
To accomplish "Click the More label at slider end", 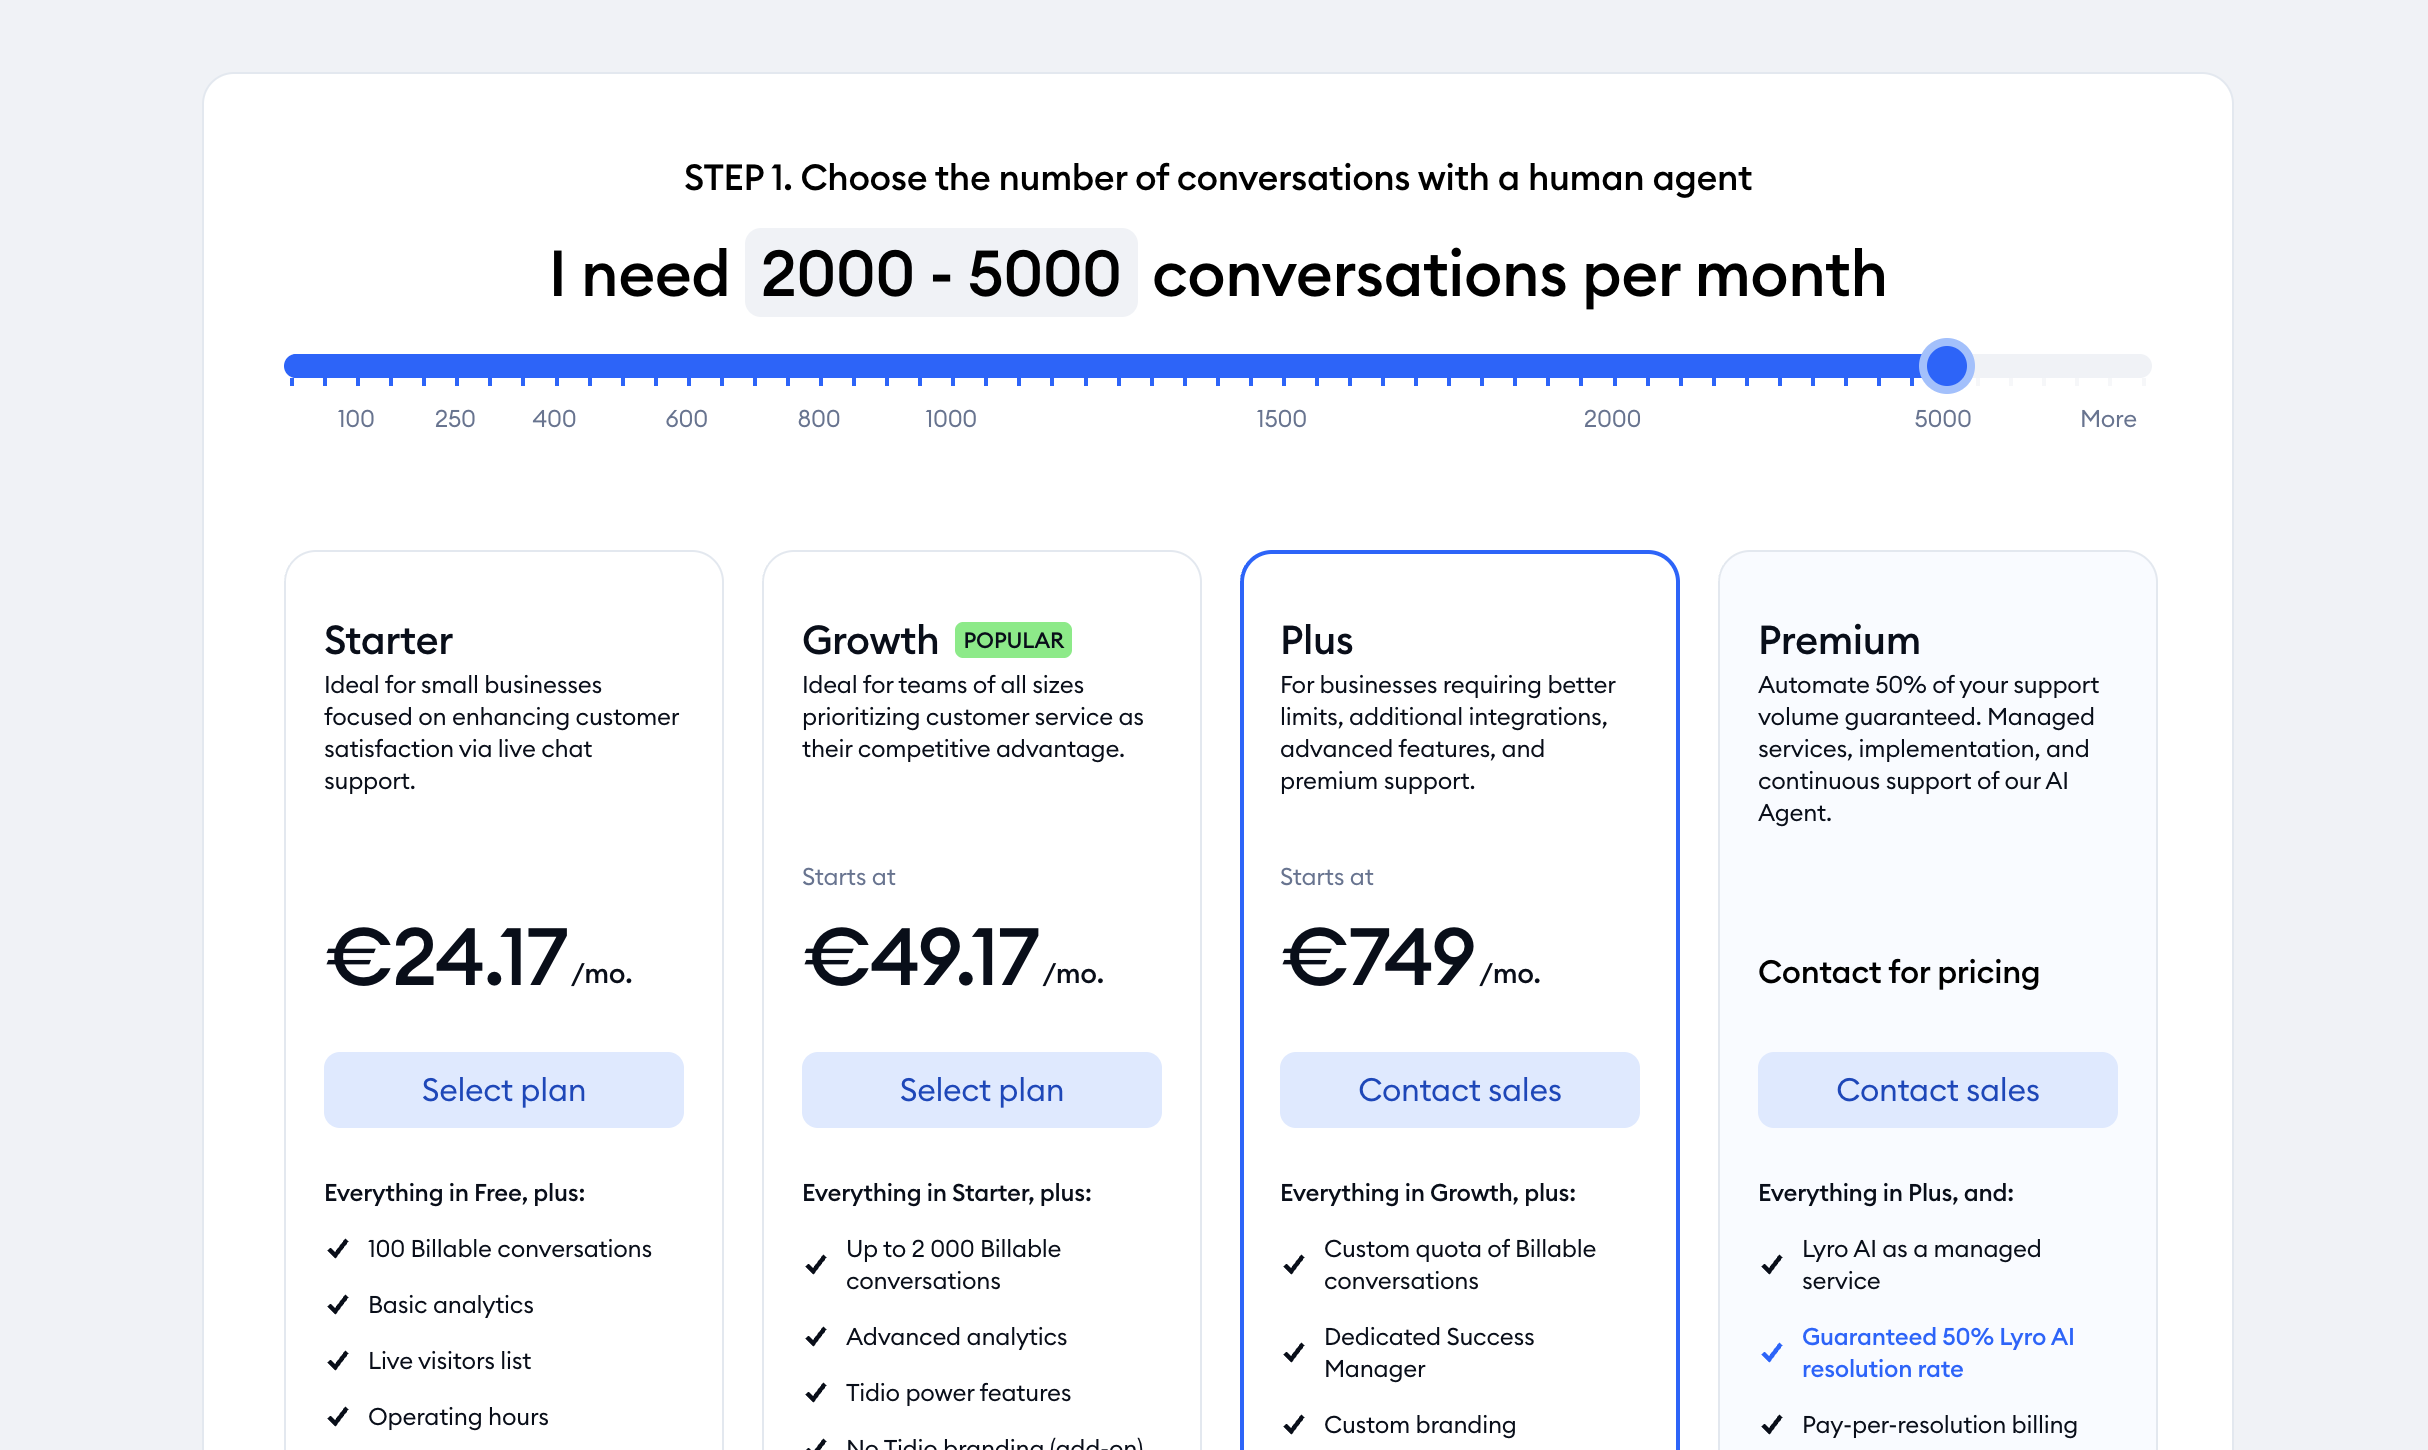I will pyautogui.click(x=2107, y=419).
